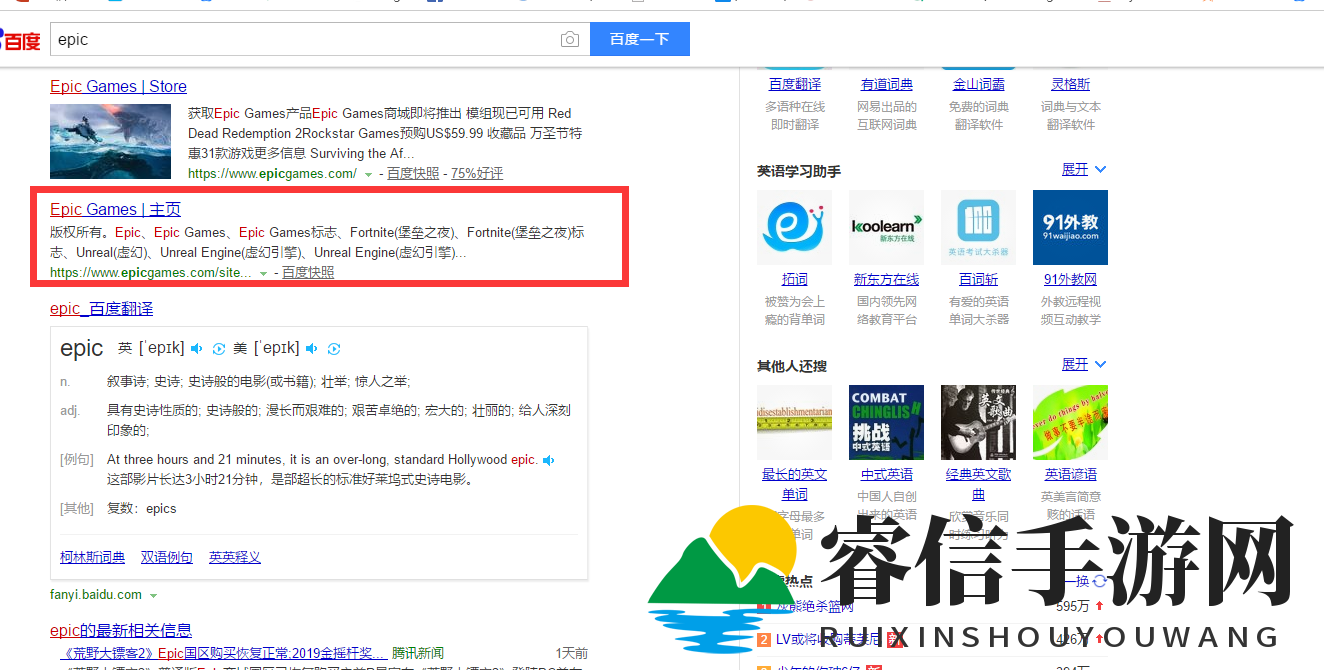Click the repeat-play icon after British phonetic
1324x670 pixels.
pos(219,348)
